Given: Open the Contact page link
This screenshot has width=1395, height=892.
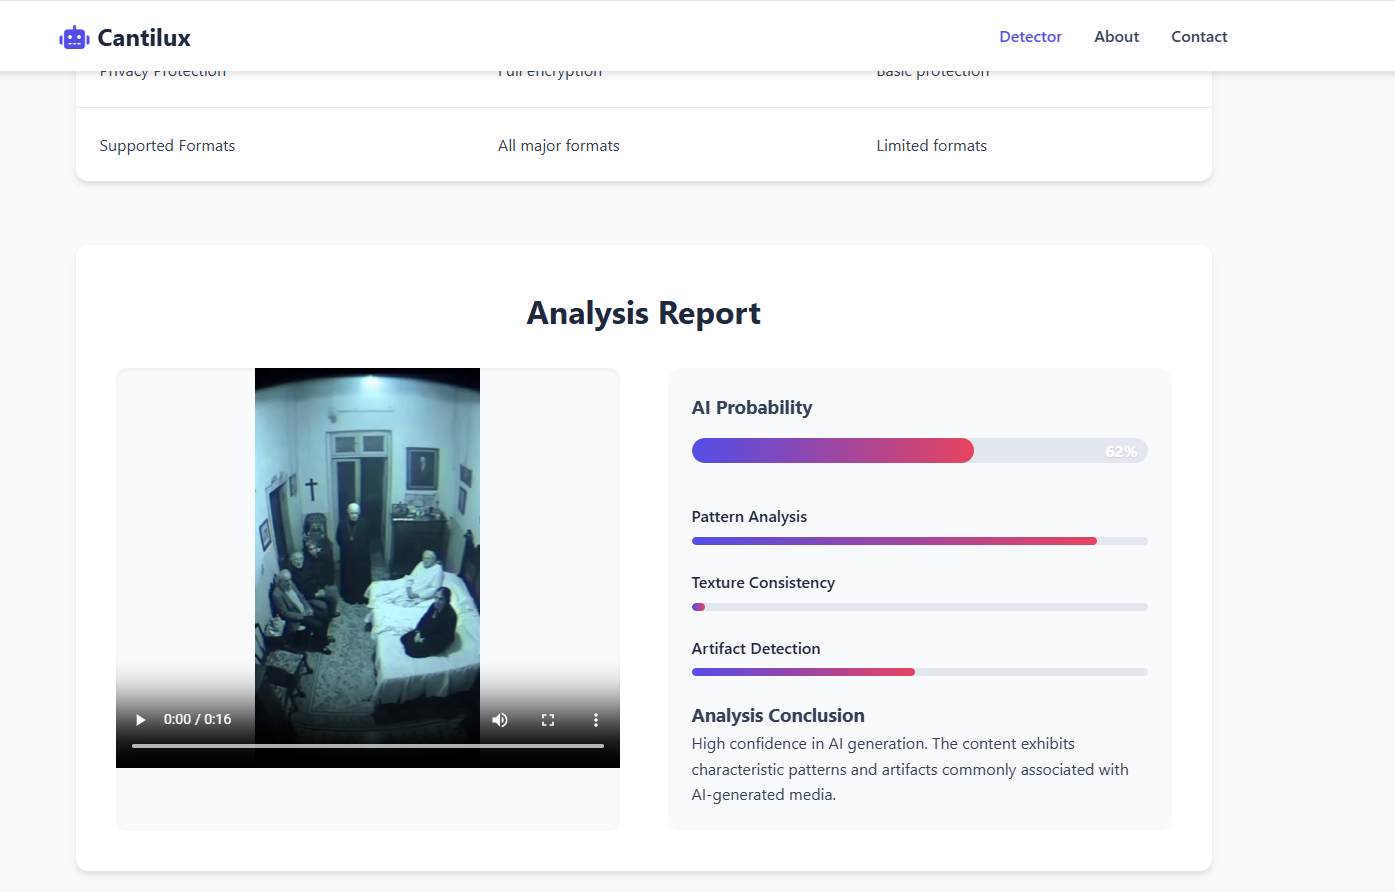Looking at the screenshot, I should click(1199, 37).
